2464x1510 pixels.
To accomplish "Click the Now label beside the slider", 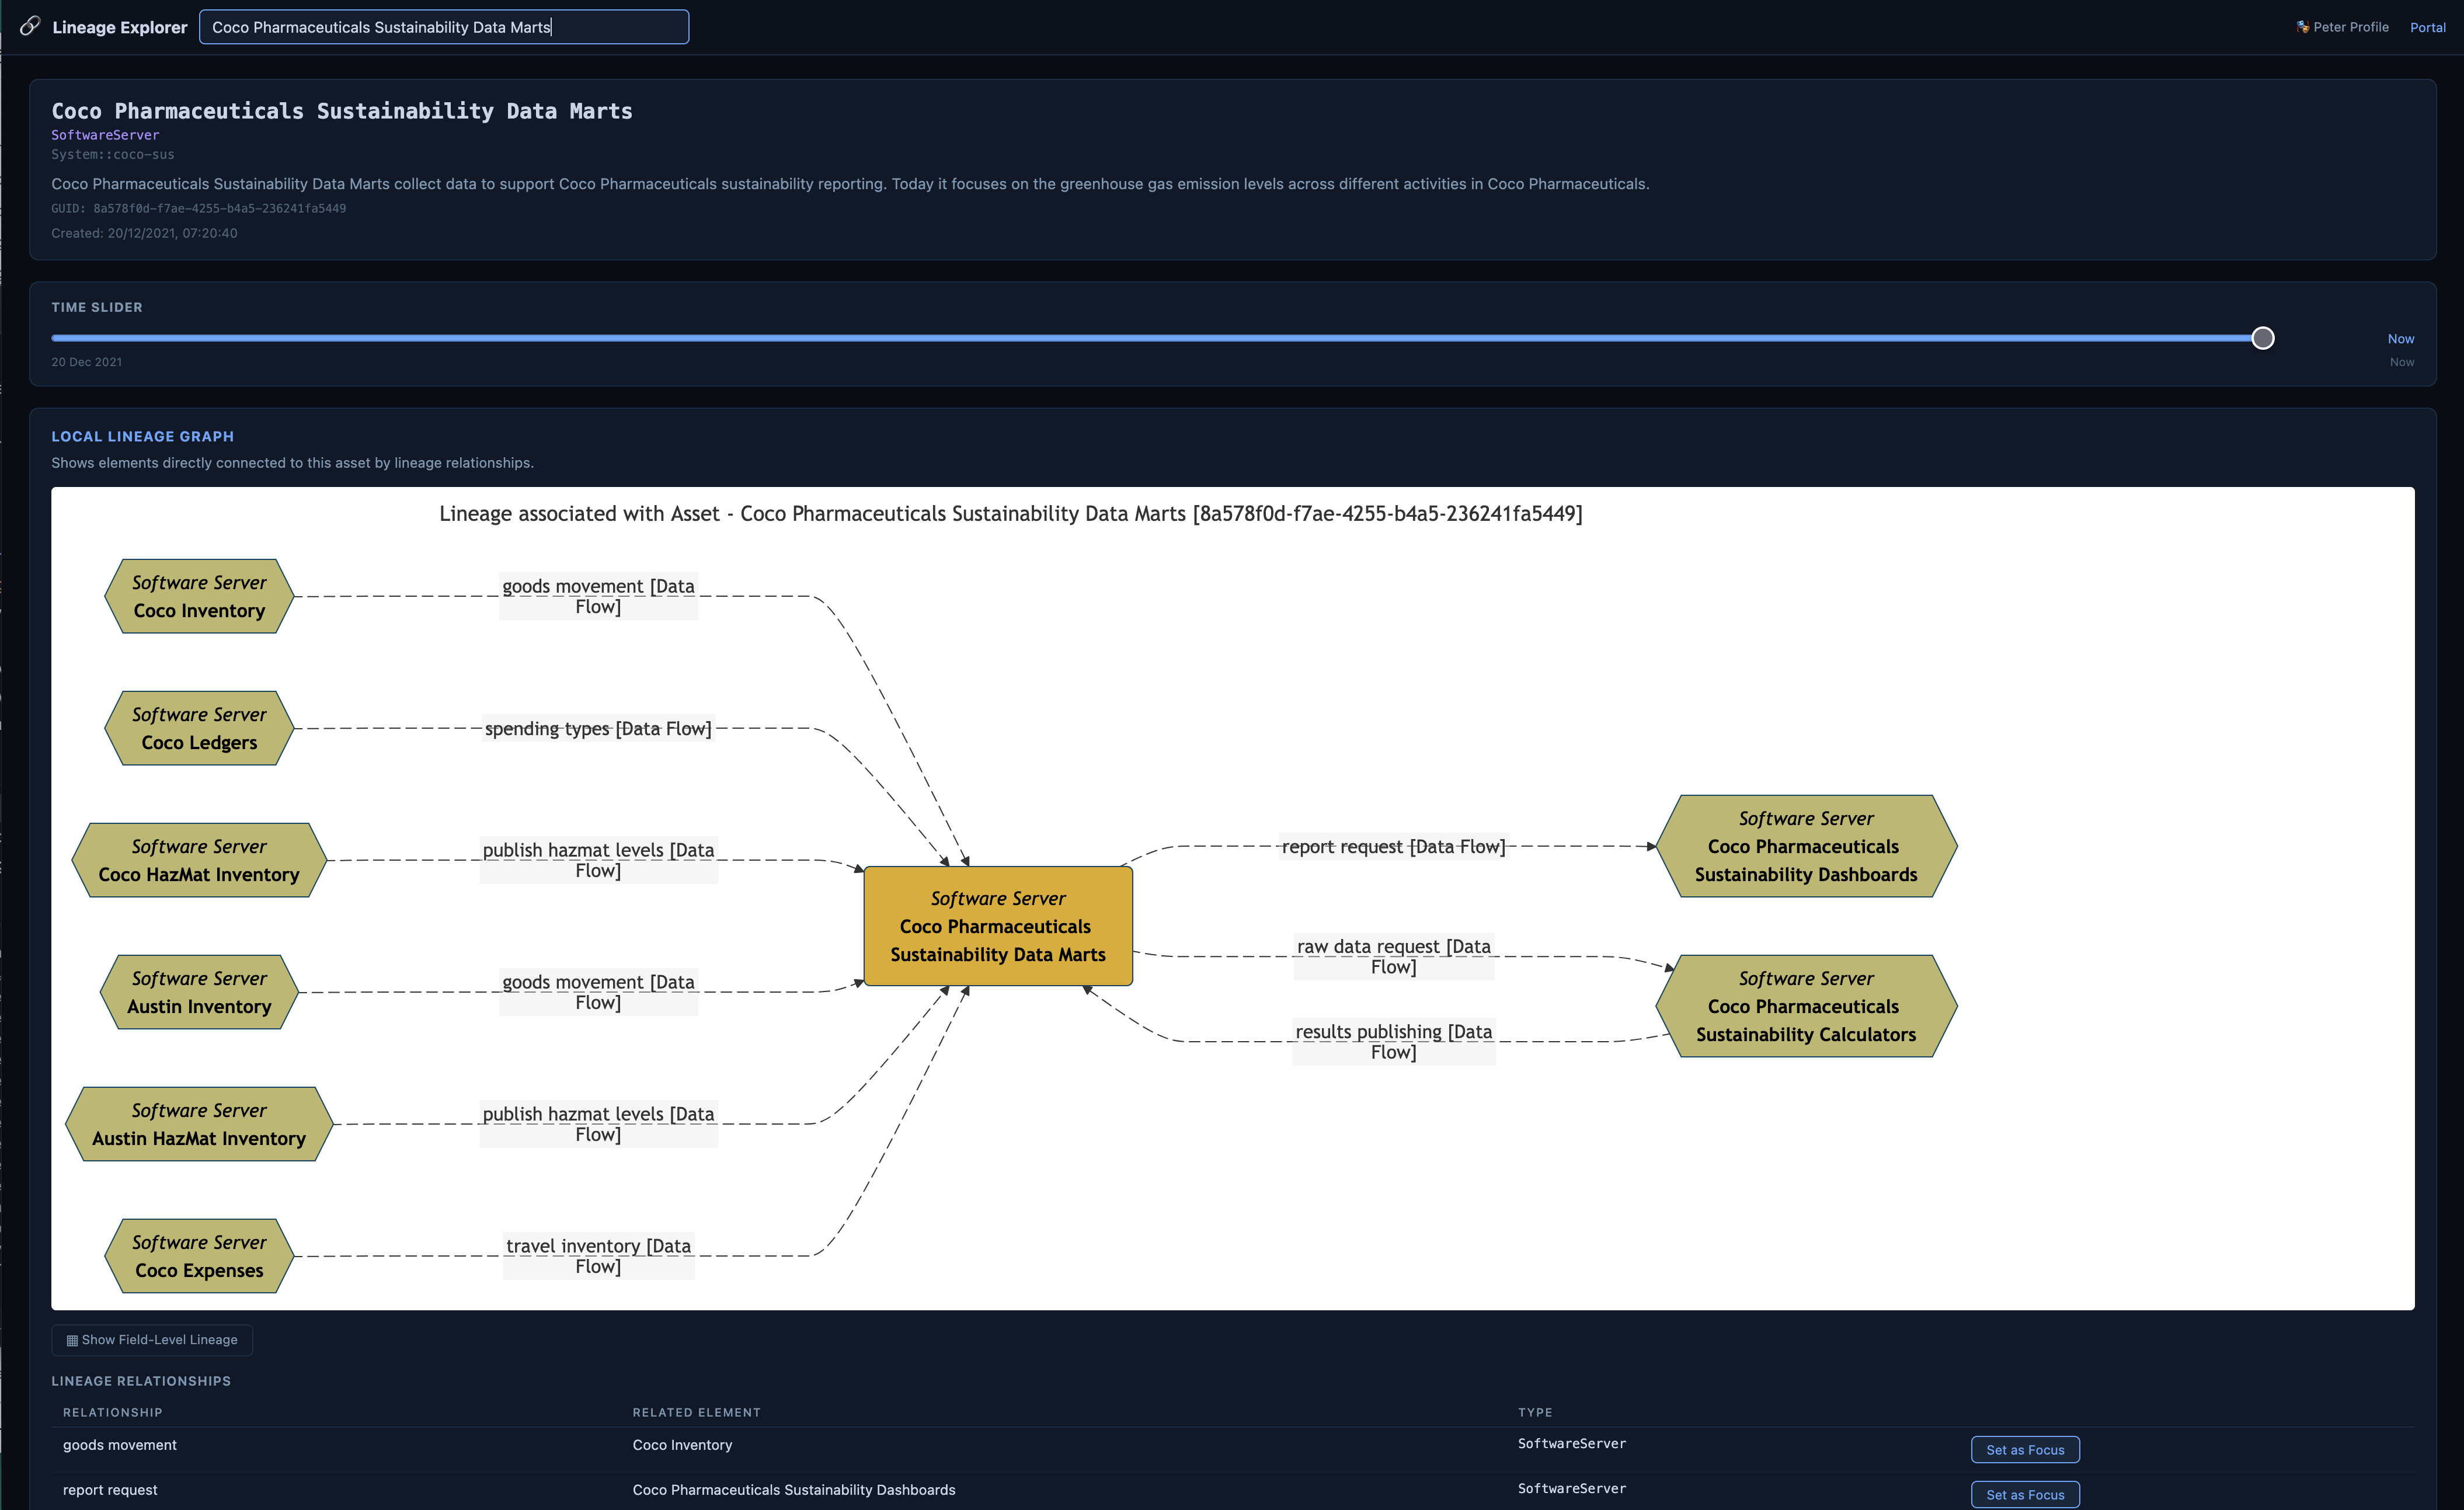I will [2401, 339].
